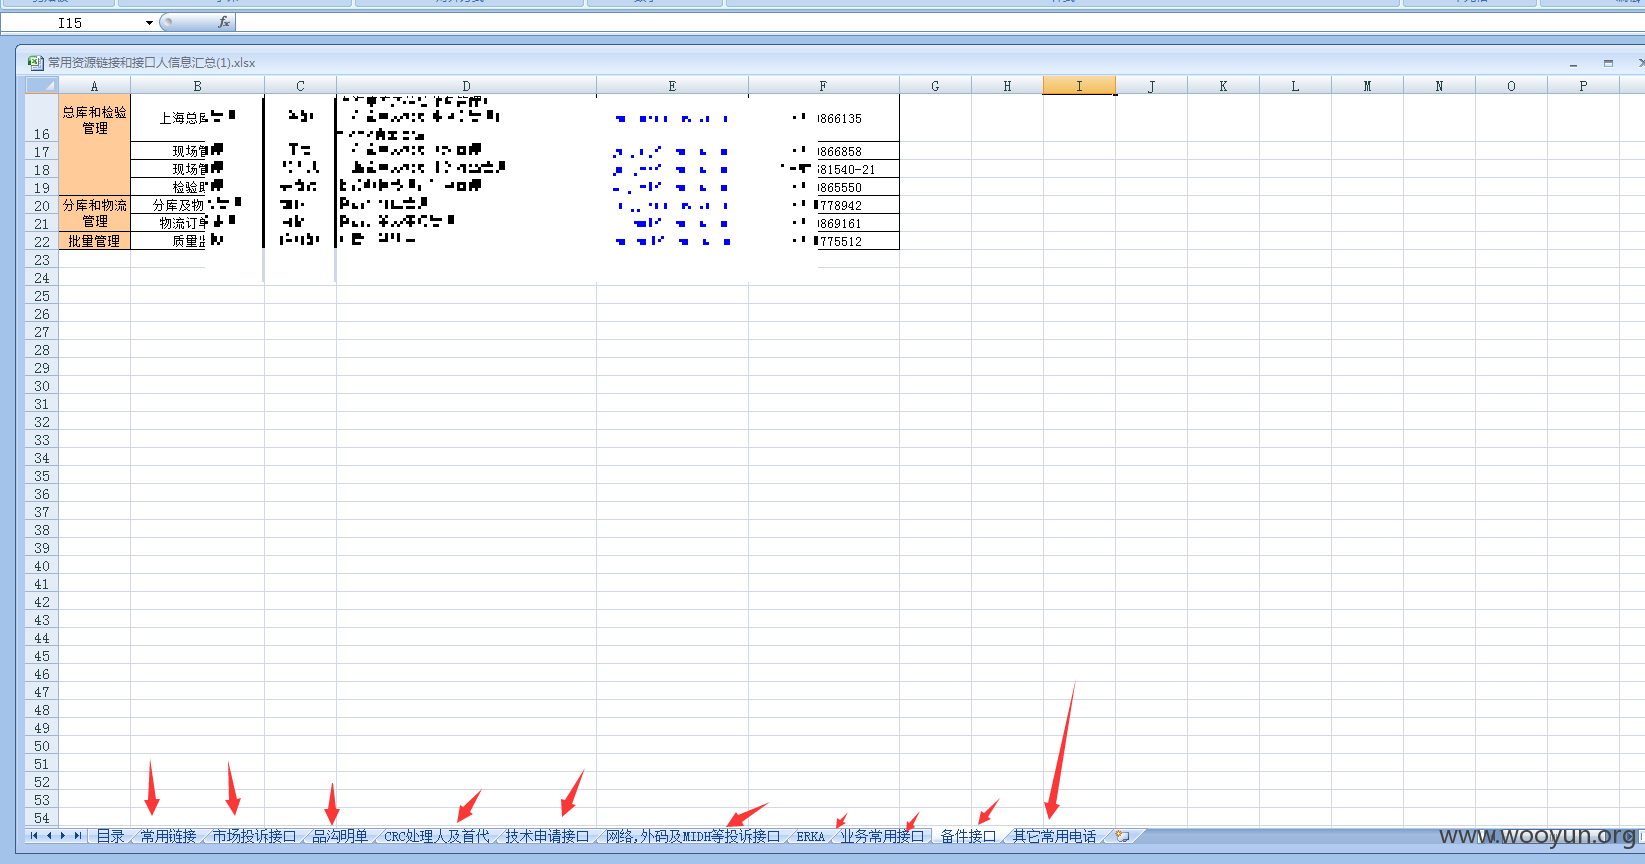Click next sheet navigation arrow
The width and height of the screenshot is (1645, 864).
pos(62,836)
